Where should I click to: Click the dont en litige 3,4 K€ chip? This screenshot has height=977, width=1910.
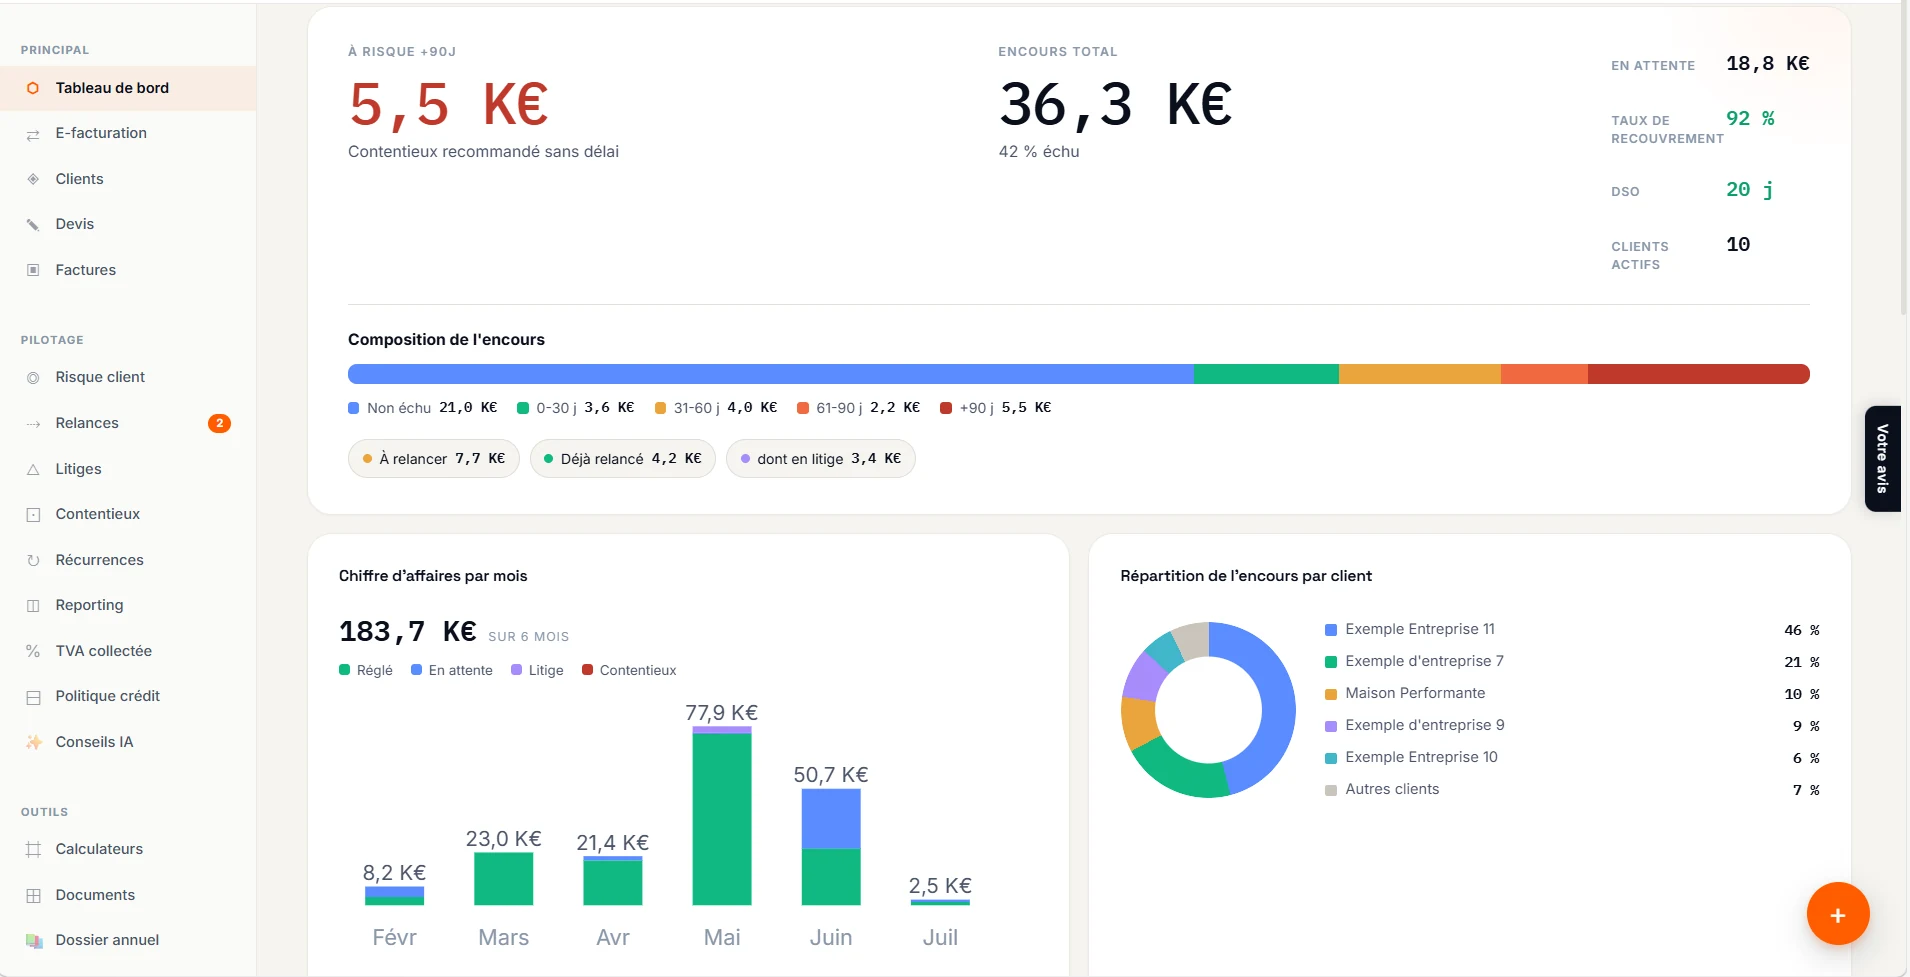[x=821, y=459]
